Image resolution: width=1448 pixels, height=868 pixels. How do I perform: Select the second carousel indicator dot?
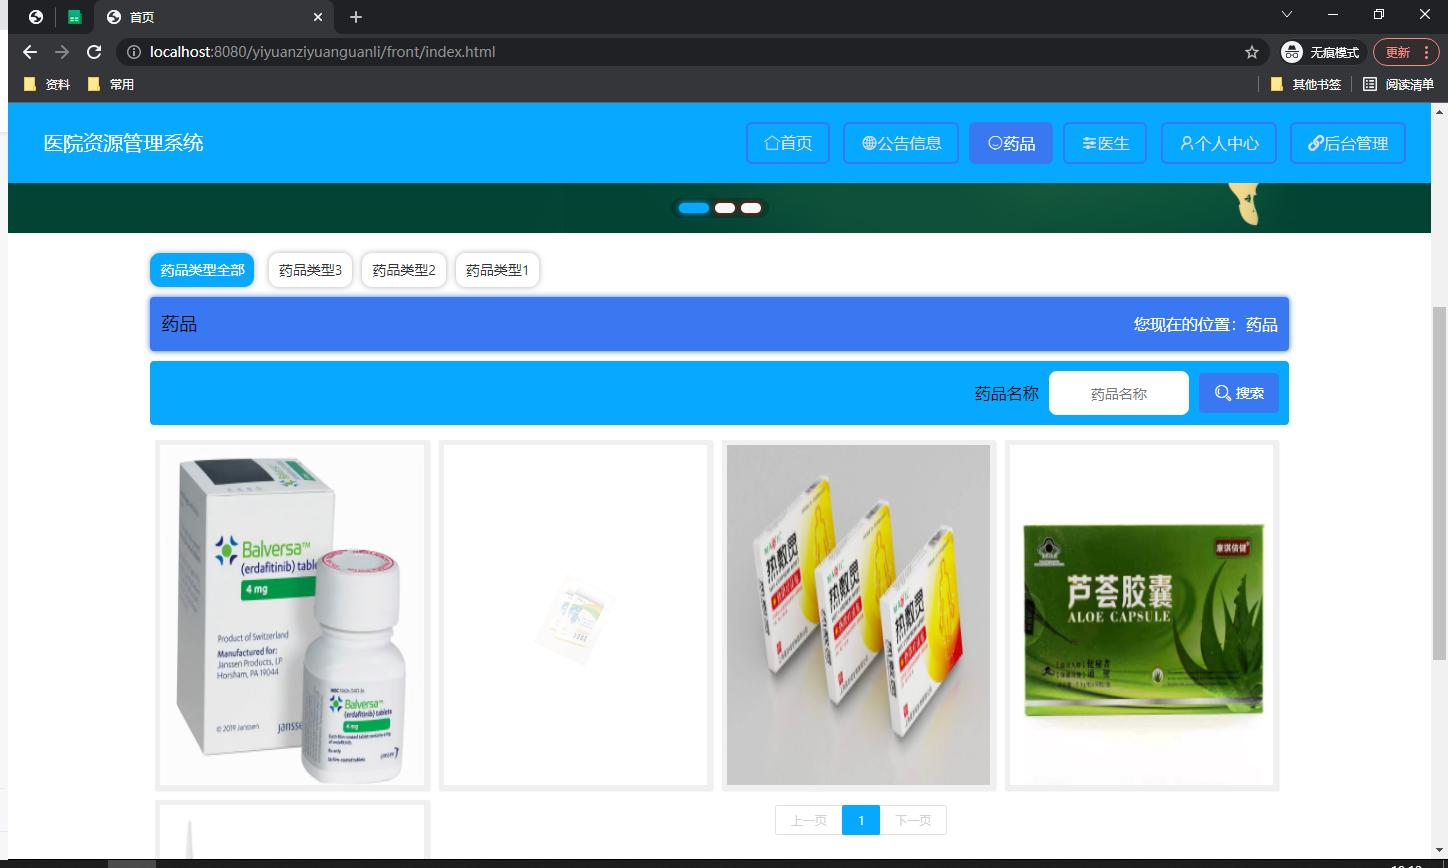pos(725,208)
